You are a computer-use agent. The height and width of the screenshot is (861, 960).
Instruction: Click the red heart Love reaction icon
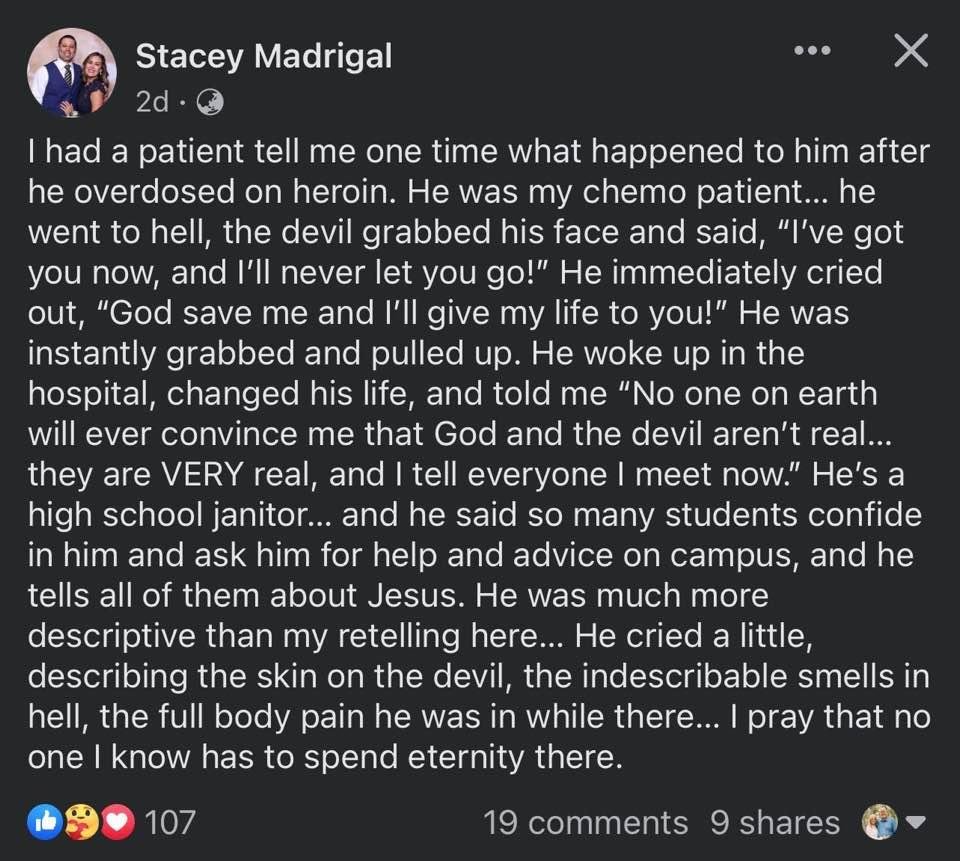click(x=118, y=822)
